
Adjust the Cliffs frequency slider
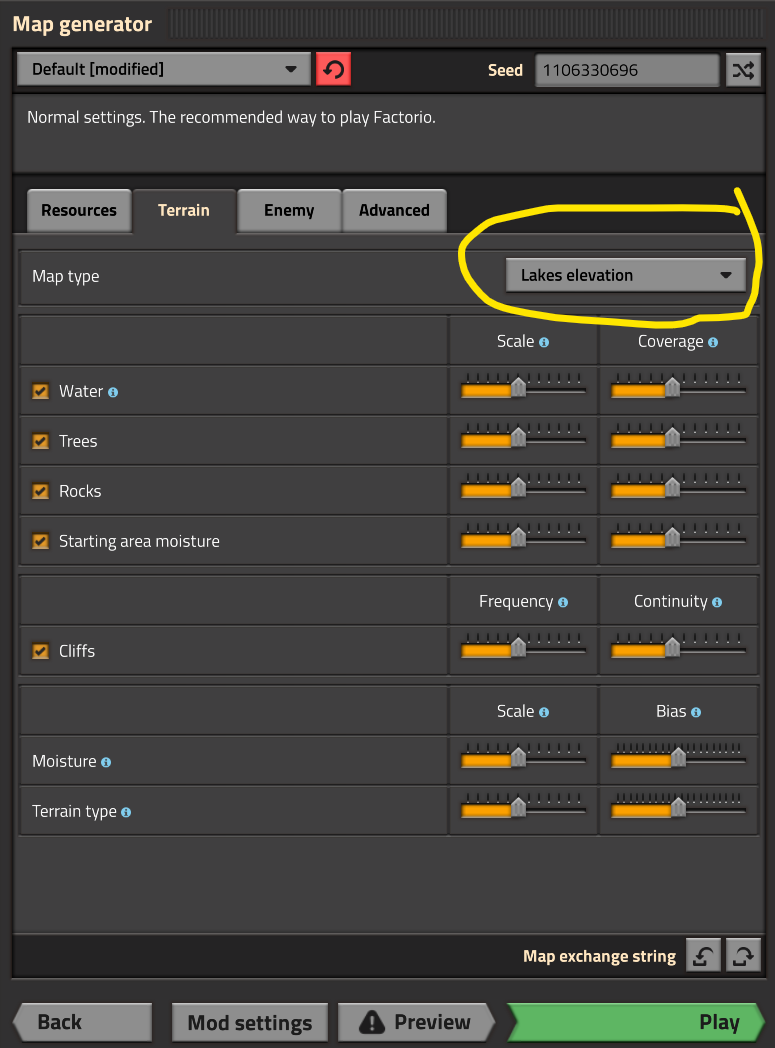tap(523, 646)
